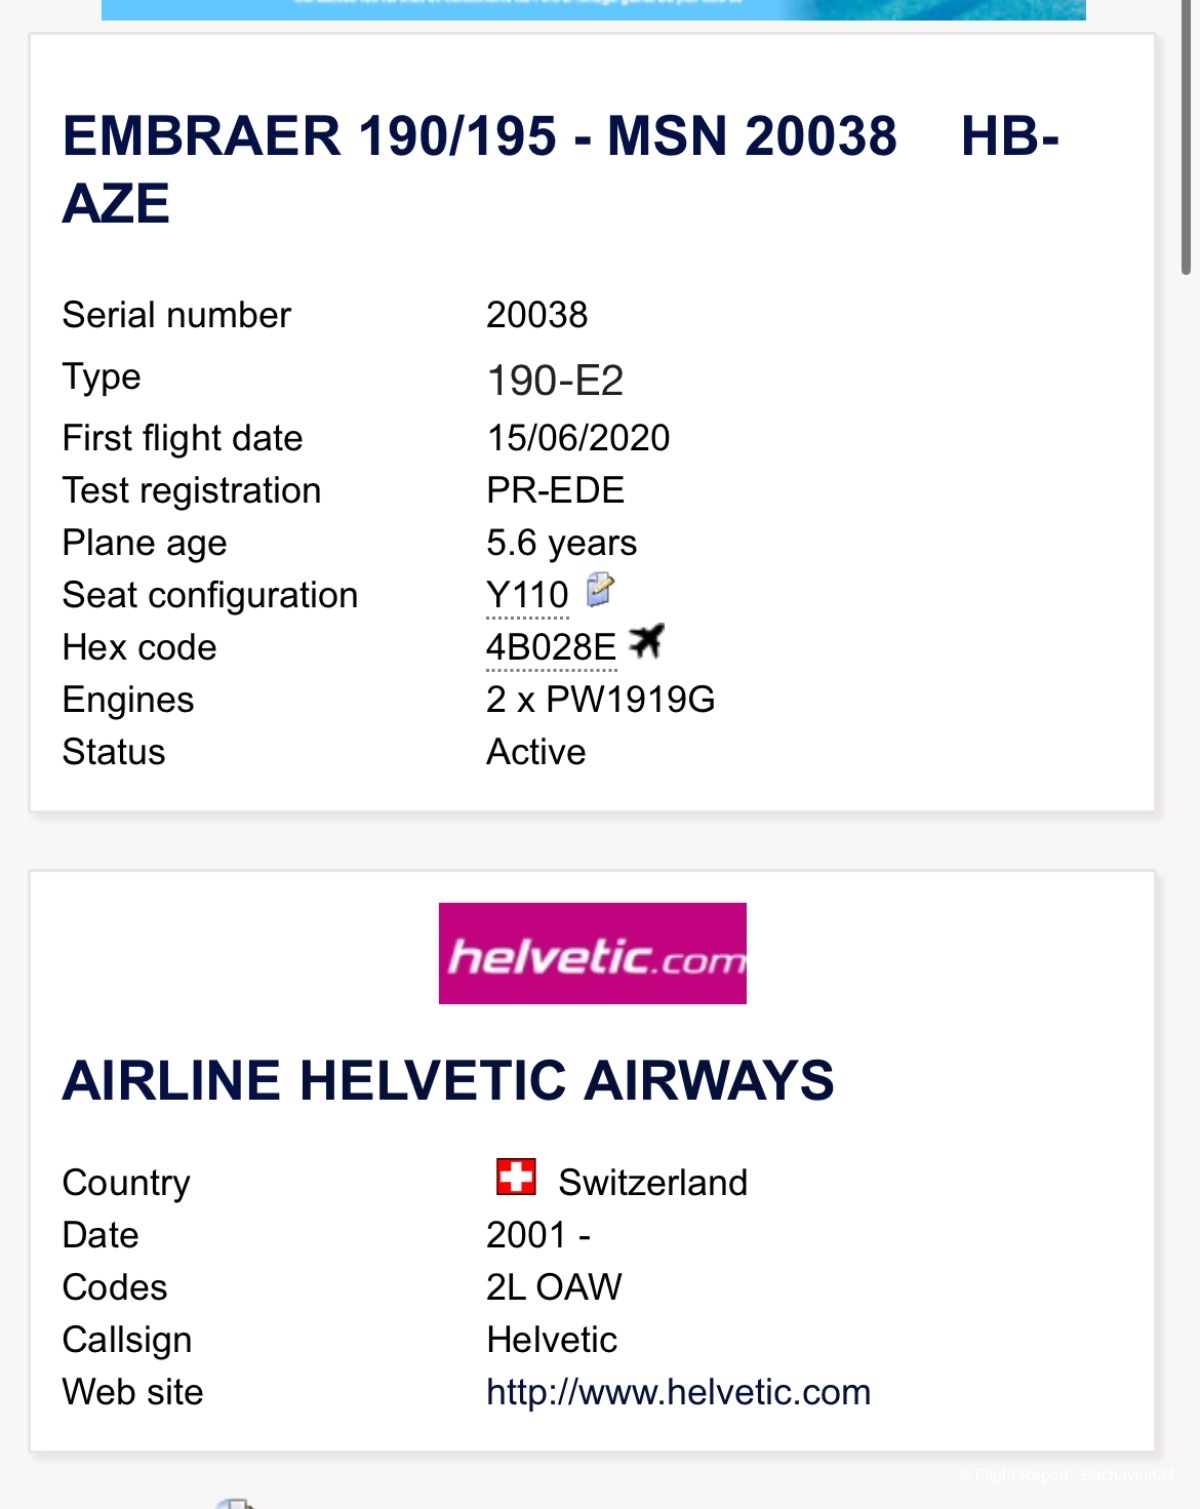Click the blue banner image at top
The width and height of the screenshot is (1200, 1509).
(x=593, y=9)
